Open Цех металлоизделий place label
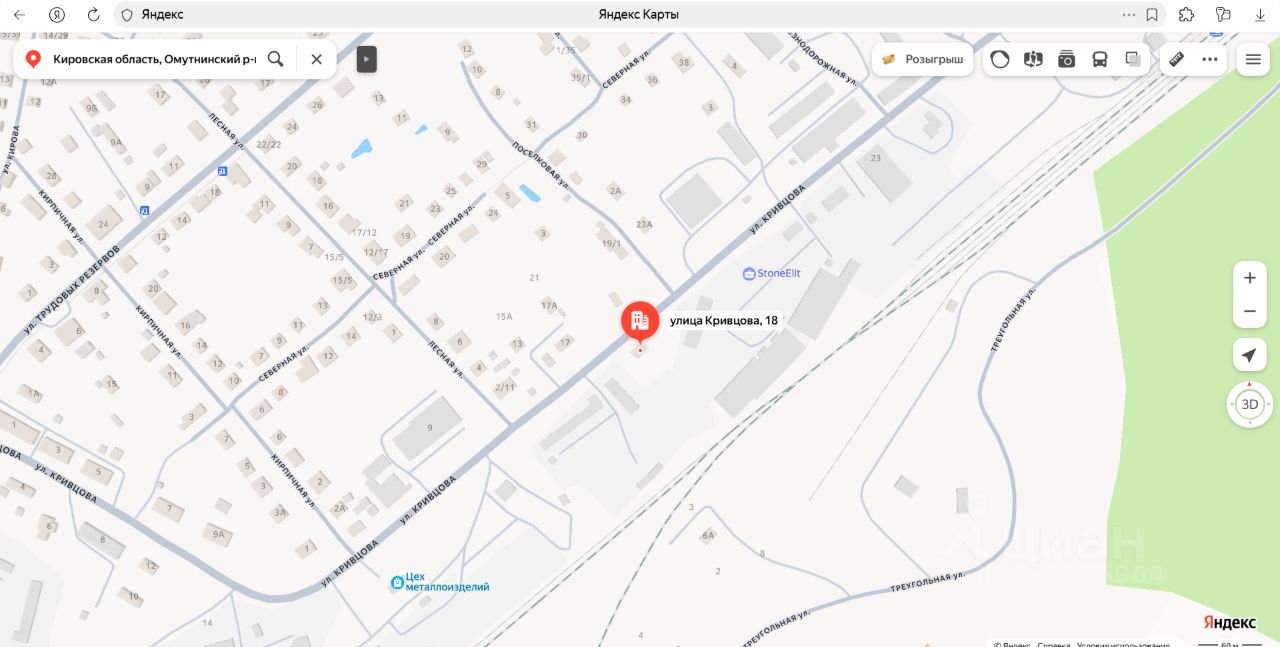This screenshot has height=647, width=1280. click(440, 581)
